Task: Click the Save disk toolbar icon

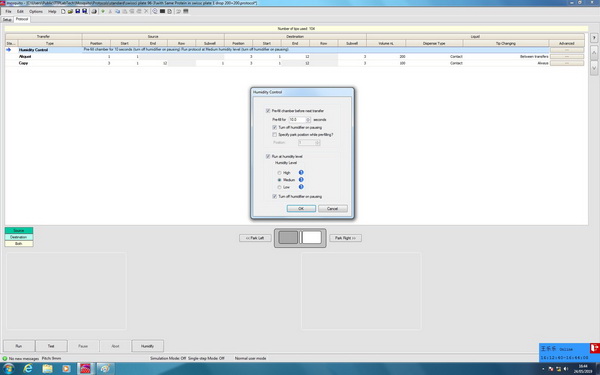Action: 78,11
